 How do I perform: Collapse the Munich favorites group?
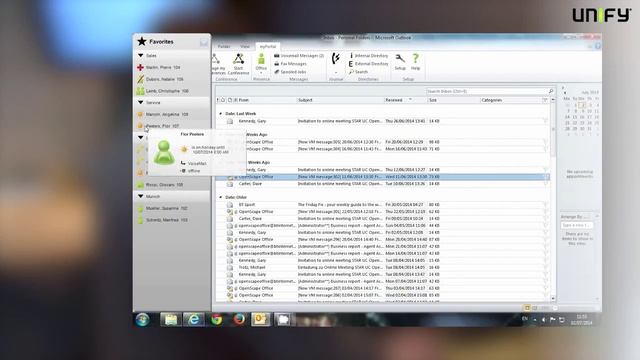click(141, 196)
